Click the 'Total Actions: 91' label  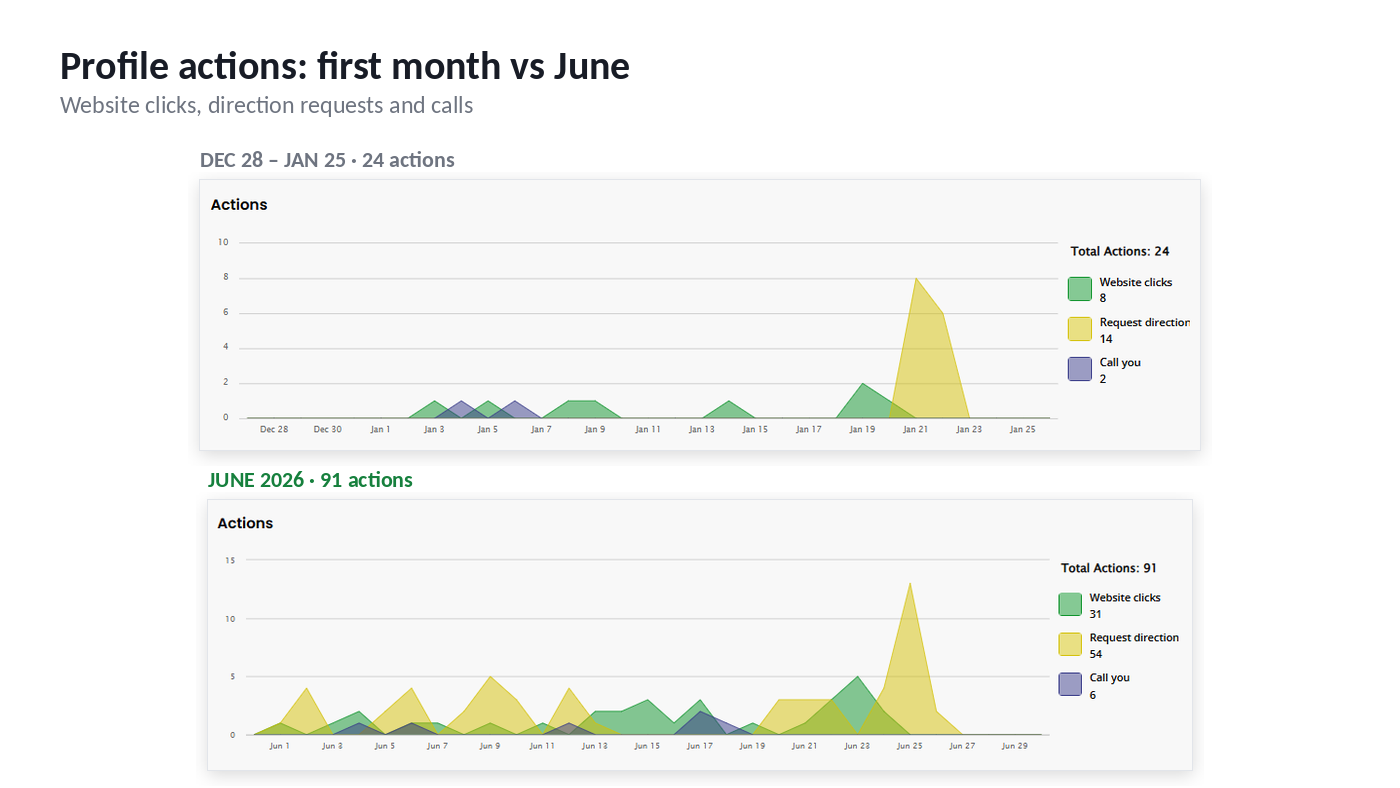[1109, 568]
